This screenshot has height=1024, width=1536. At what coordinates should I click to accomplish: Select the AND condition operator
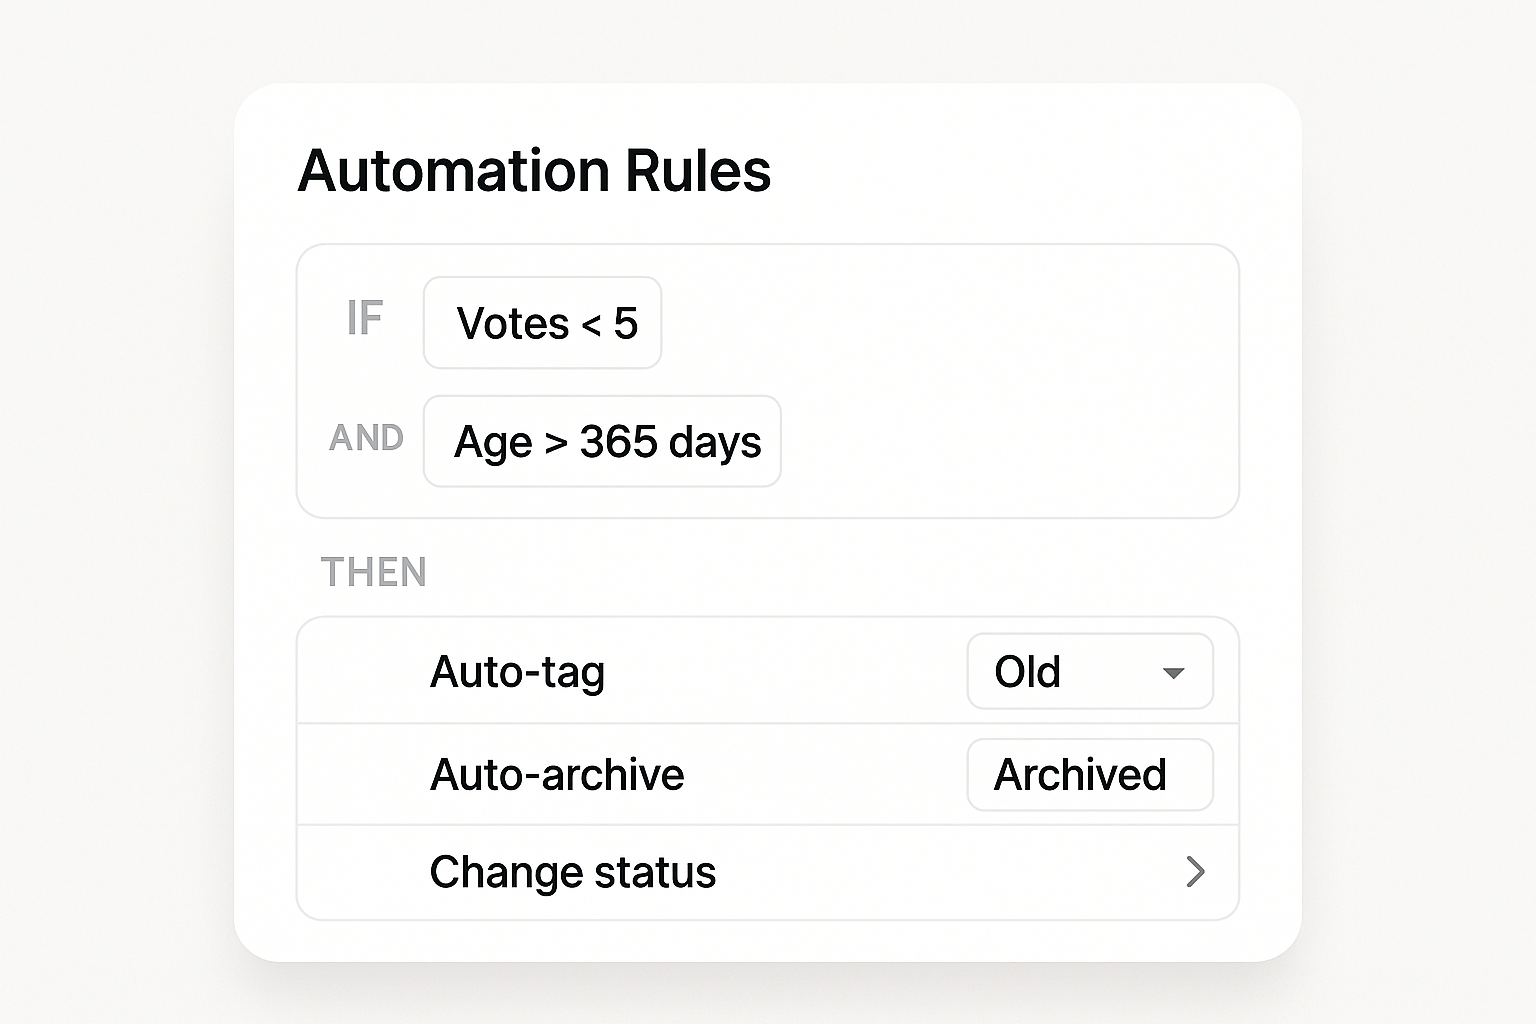[x=367, y=438]
